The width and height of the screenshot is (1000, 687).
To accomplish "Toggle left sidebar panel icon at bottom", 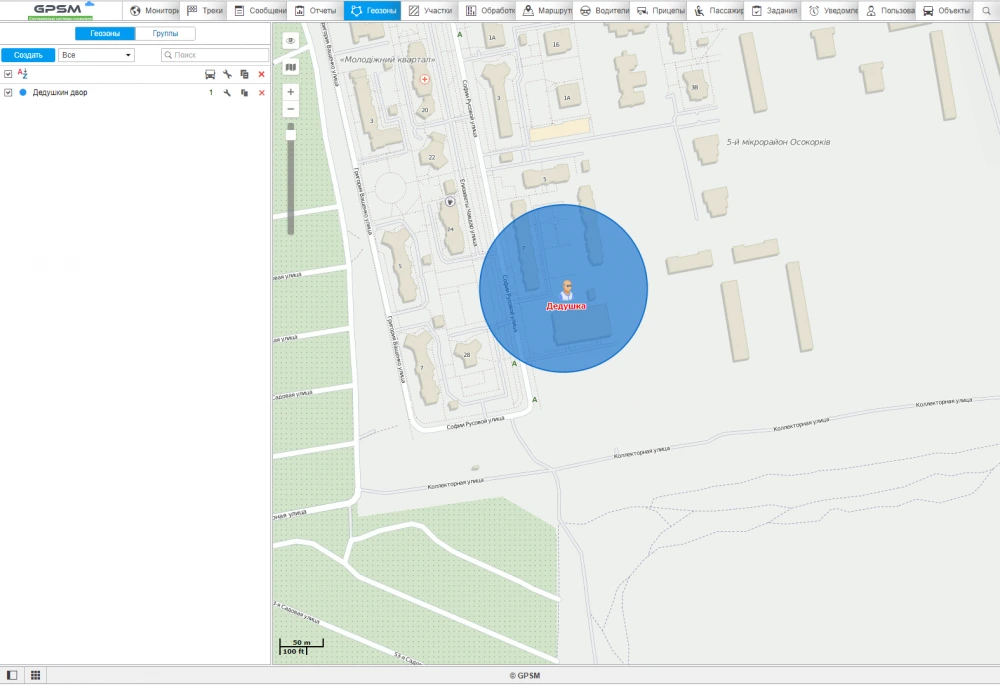I will 13,675.
